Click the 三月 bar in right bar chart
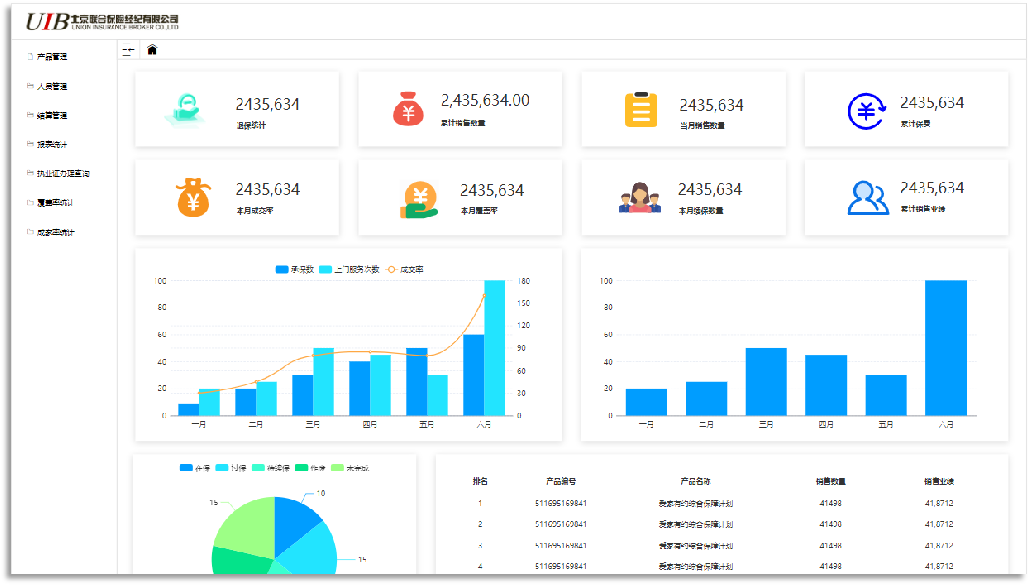Screen dimensions: 1031x585 click(x=766, y=382)
